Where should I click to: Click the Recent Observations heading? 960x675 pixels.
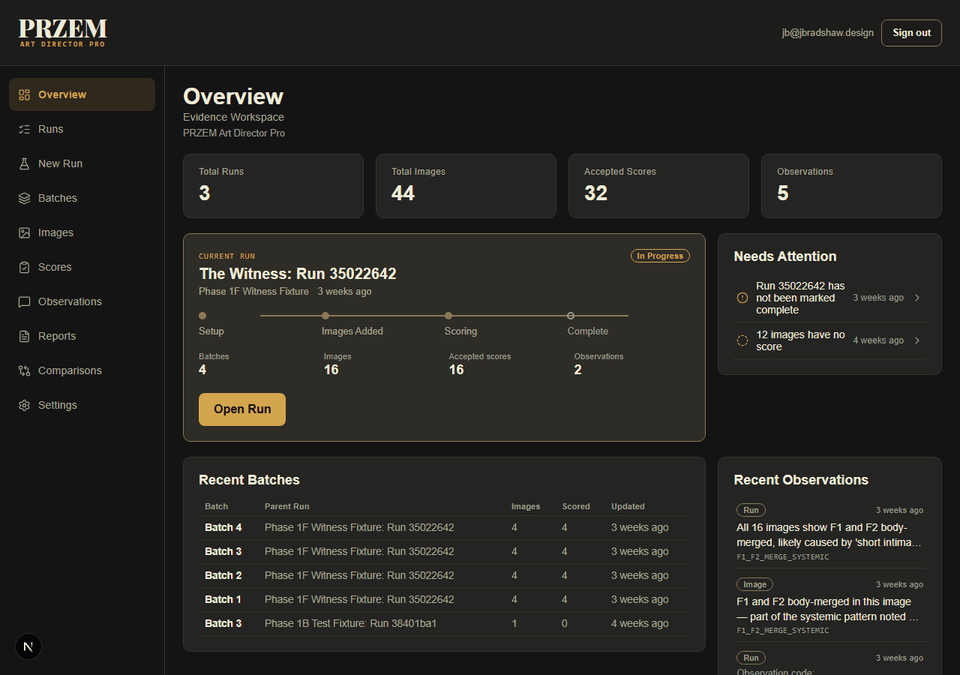801,480
